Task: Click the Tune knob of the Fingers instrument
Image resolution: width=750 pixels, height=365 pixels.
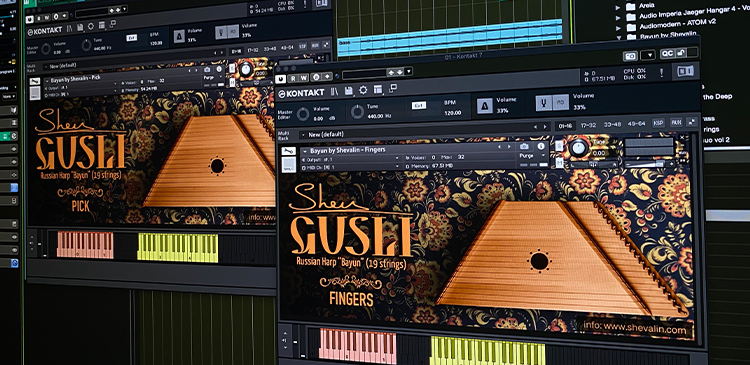Action: tap(579, 147)
